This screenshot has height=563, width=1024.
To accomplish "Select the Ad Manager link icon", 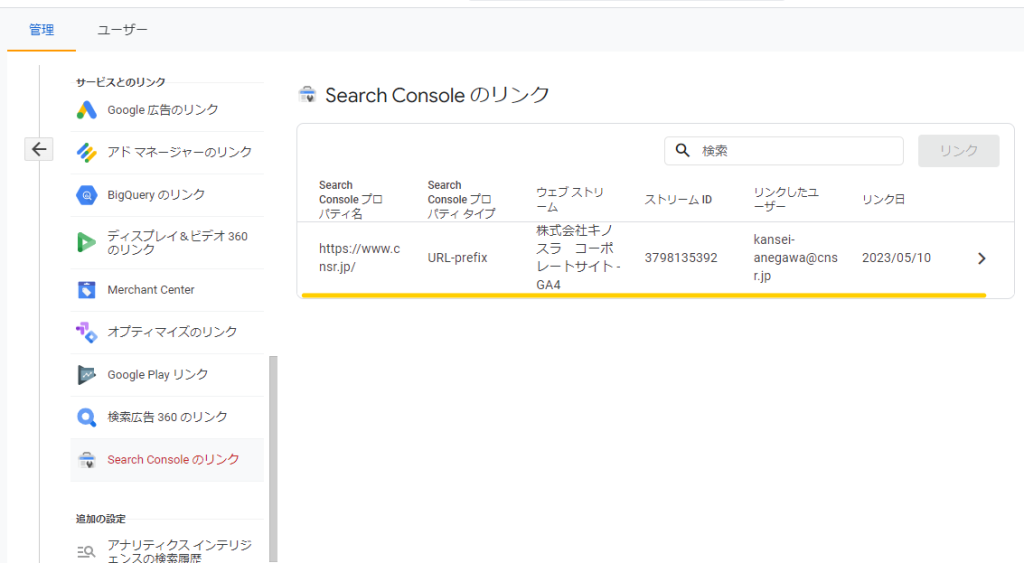I will [x=86, y=152].
